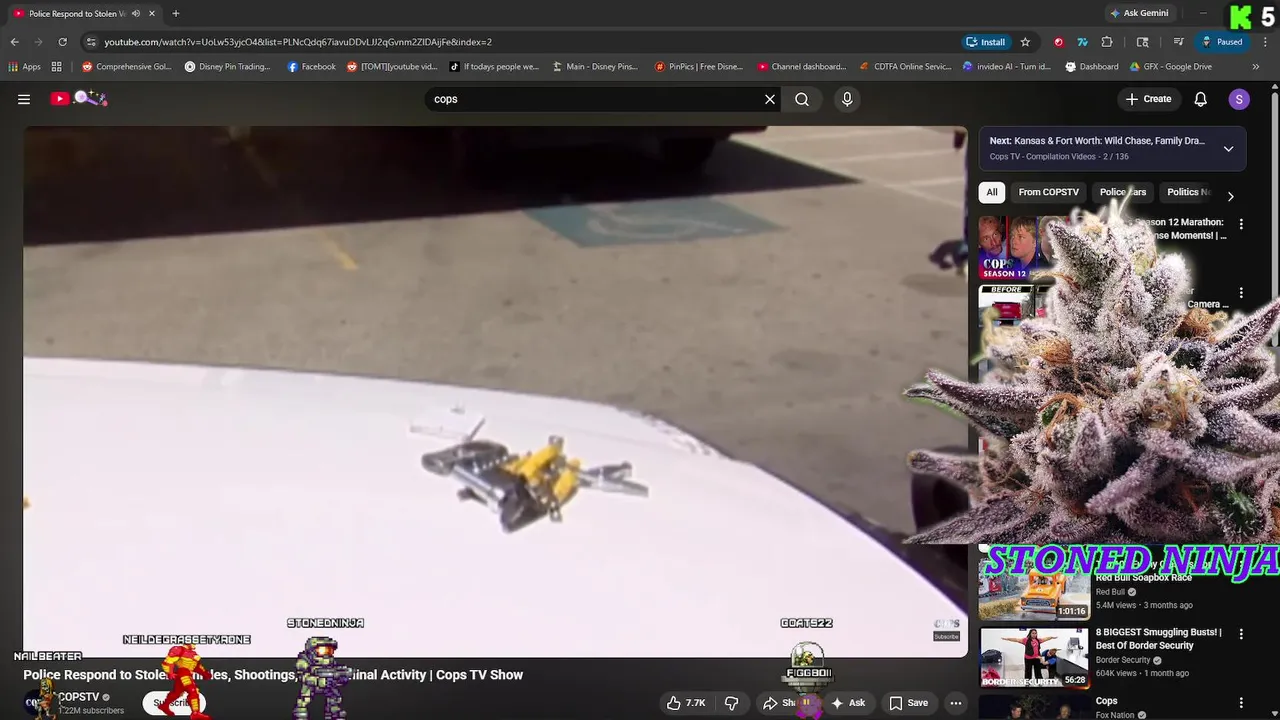Open the GFX Google Drive bookmark
1280x720 pixels.
pos(1171,67)
